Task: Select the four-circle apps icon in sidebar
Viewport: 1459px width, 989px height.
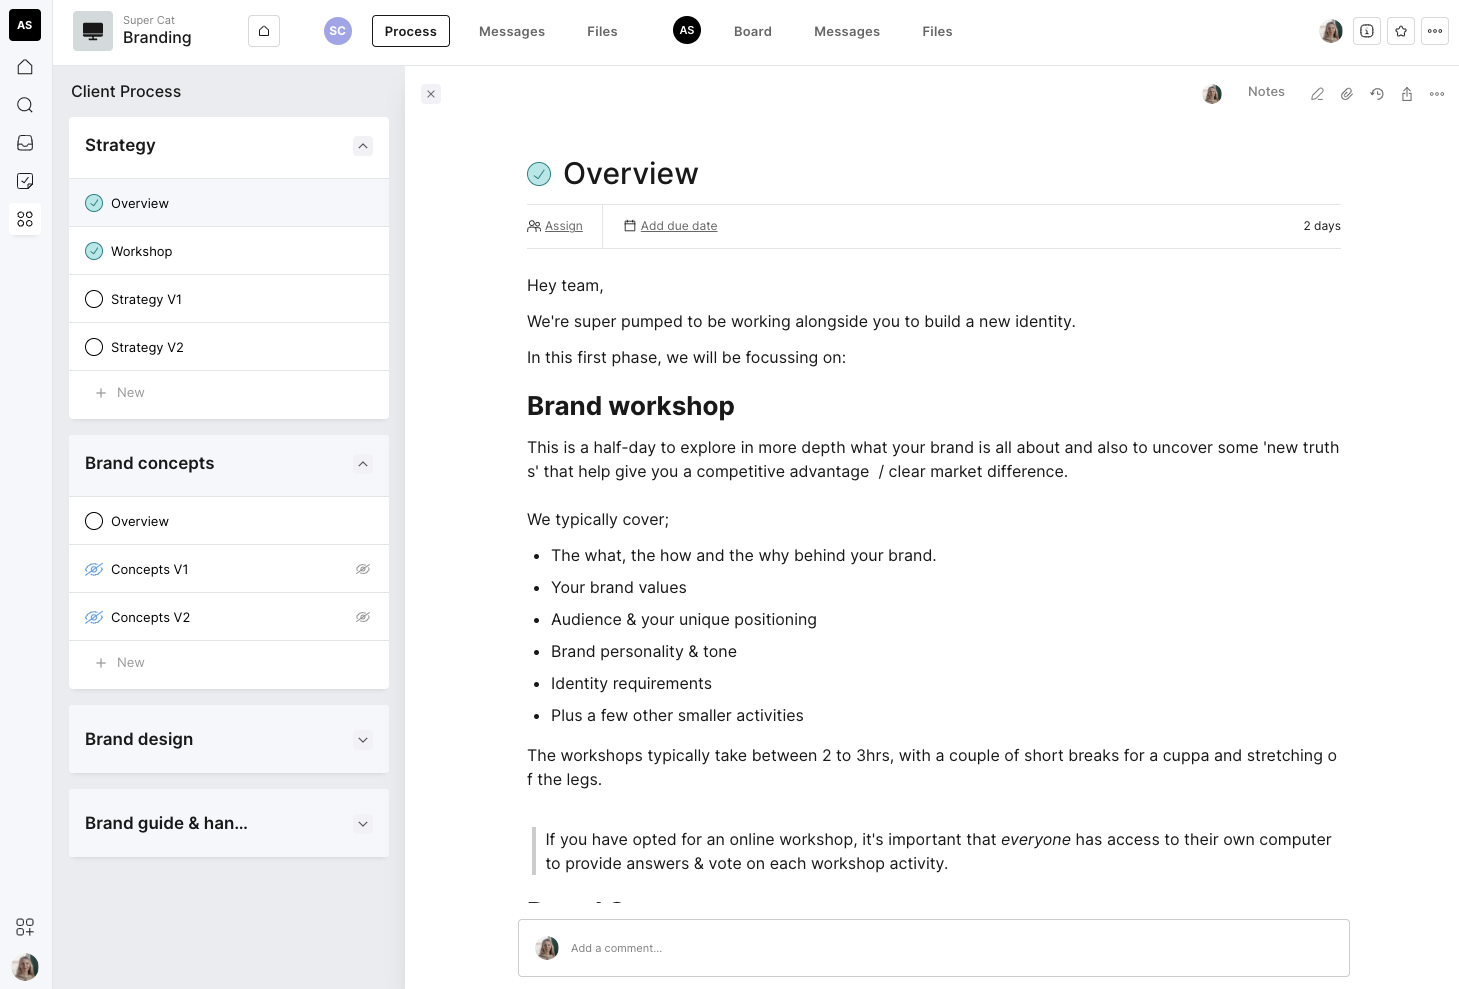Action: (25, 219)
